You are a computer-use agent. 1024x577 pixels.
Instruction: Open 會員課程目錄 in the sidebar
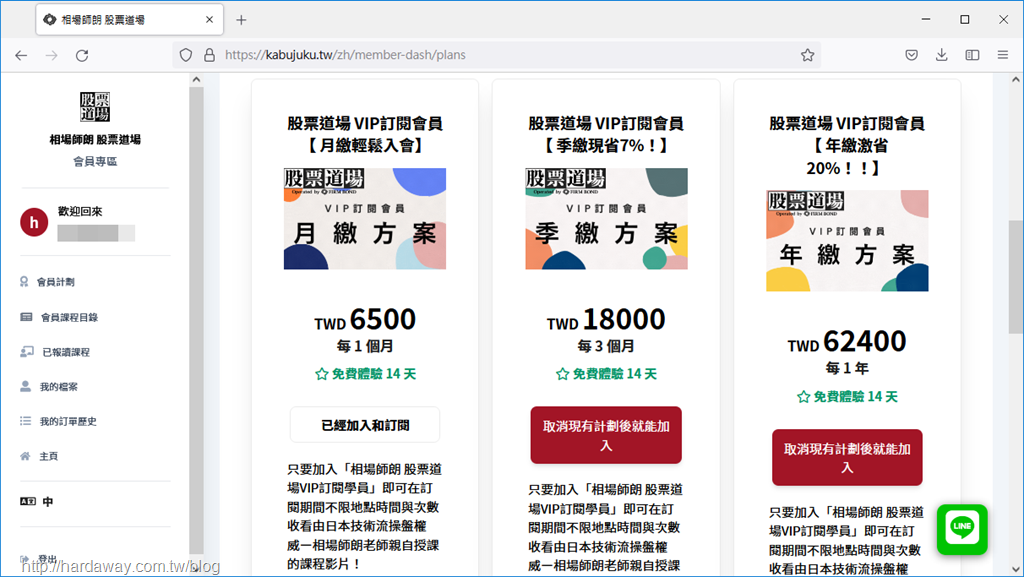[69, 317]
